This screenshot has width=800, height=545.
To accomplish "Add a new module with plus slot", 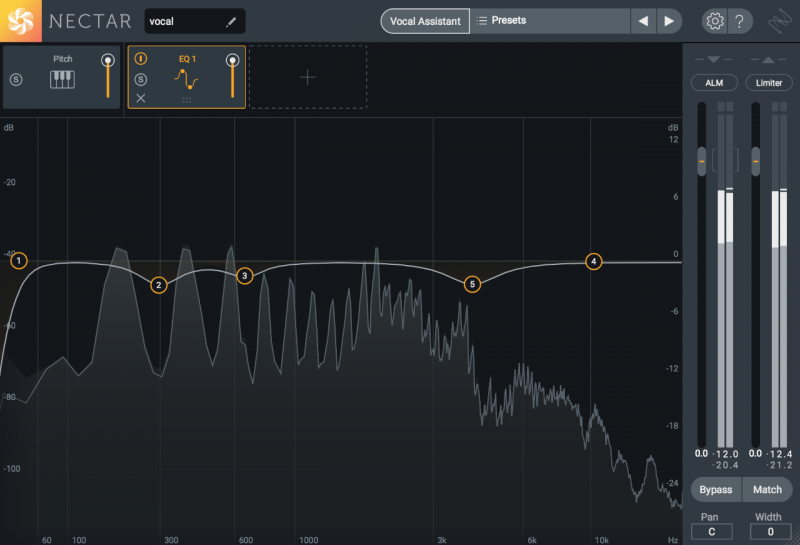I will tap(308, 77).
